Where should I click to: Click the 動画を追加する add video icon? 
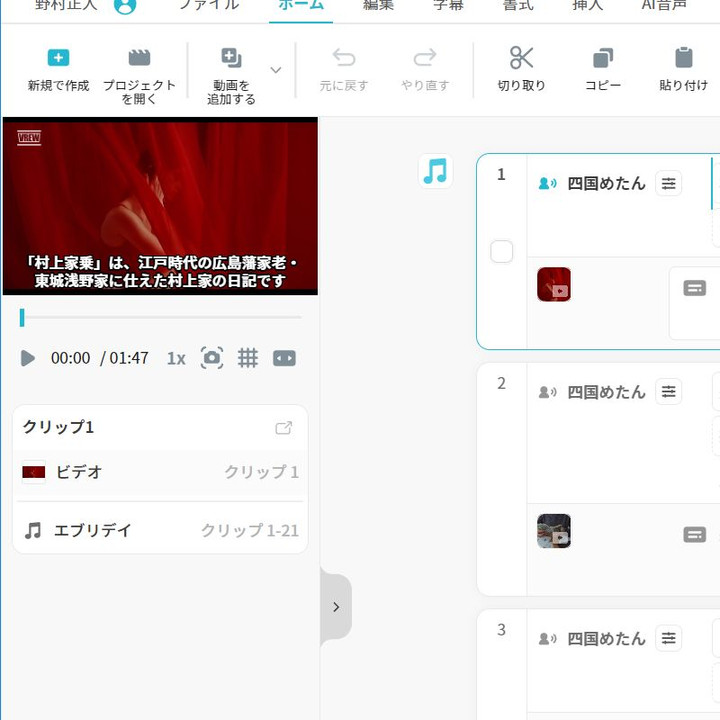[x=231, y=58]
